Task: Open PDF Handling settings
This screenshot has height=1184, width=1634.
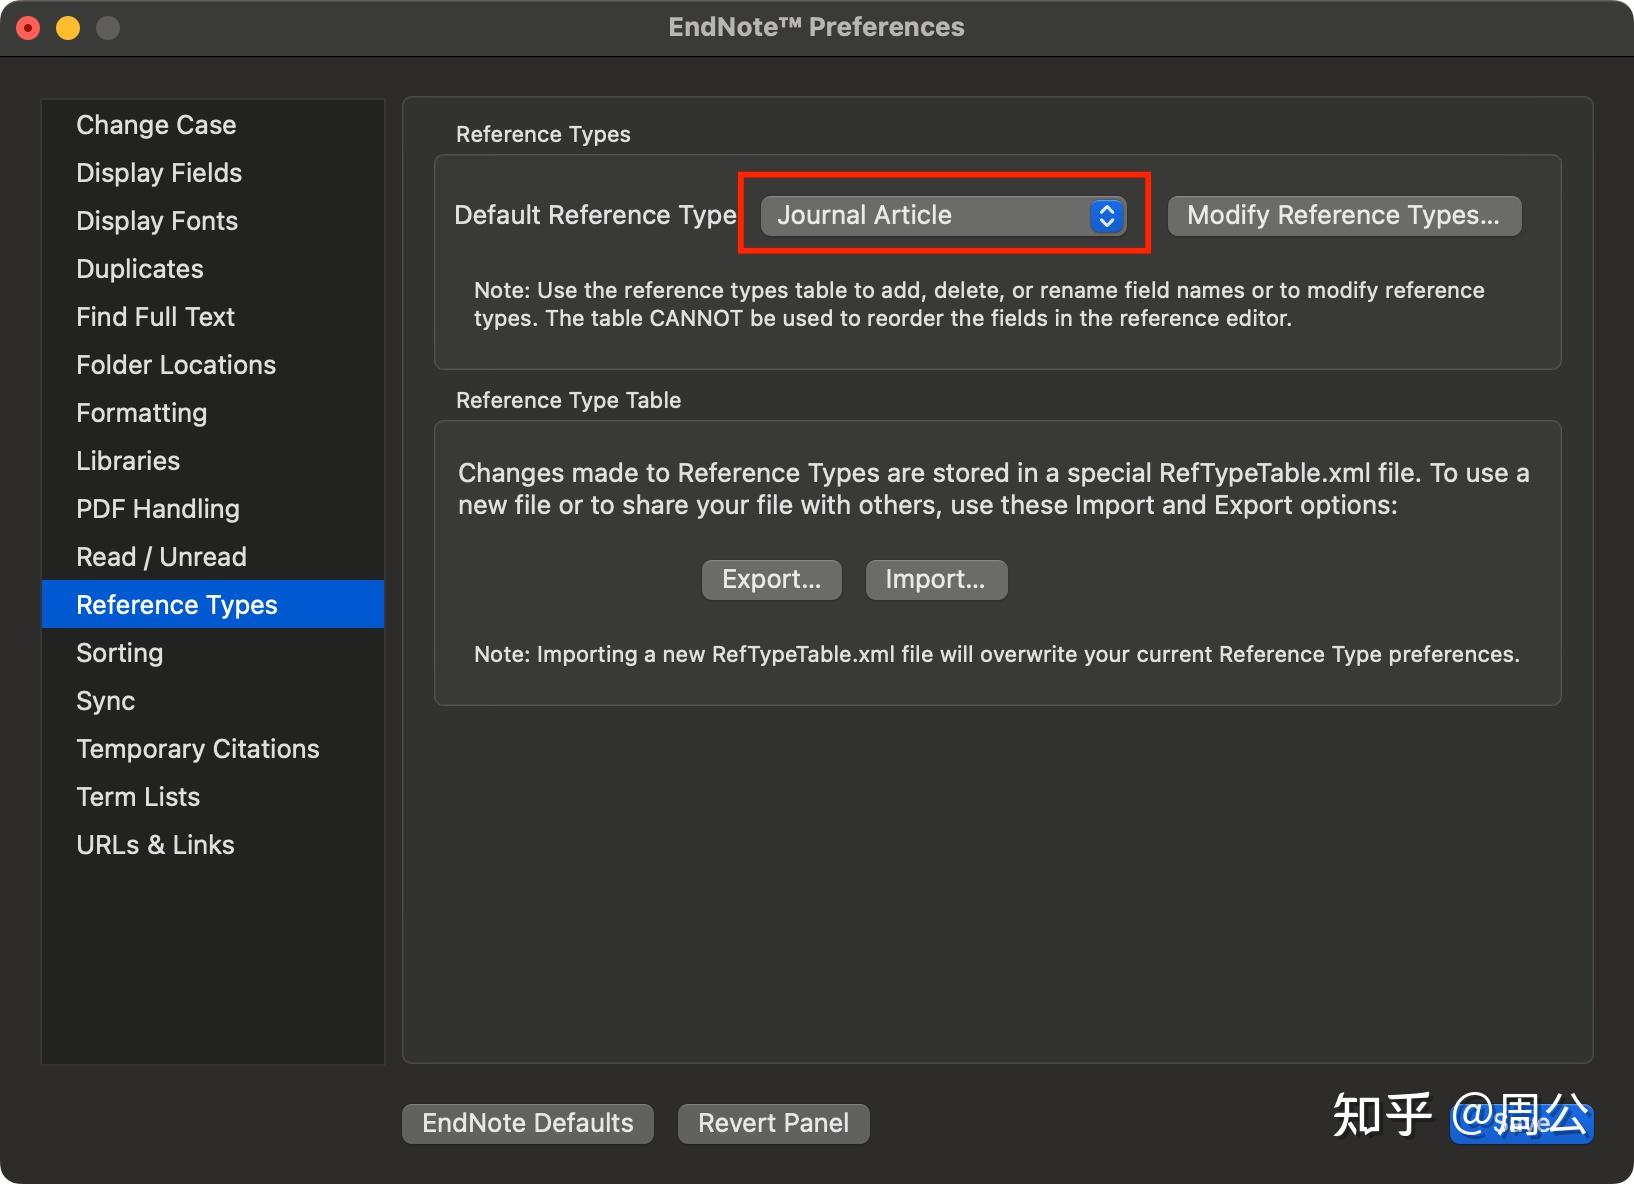Action: 157,508
